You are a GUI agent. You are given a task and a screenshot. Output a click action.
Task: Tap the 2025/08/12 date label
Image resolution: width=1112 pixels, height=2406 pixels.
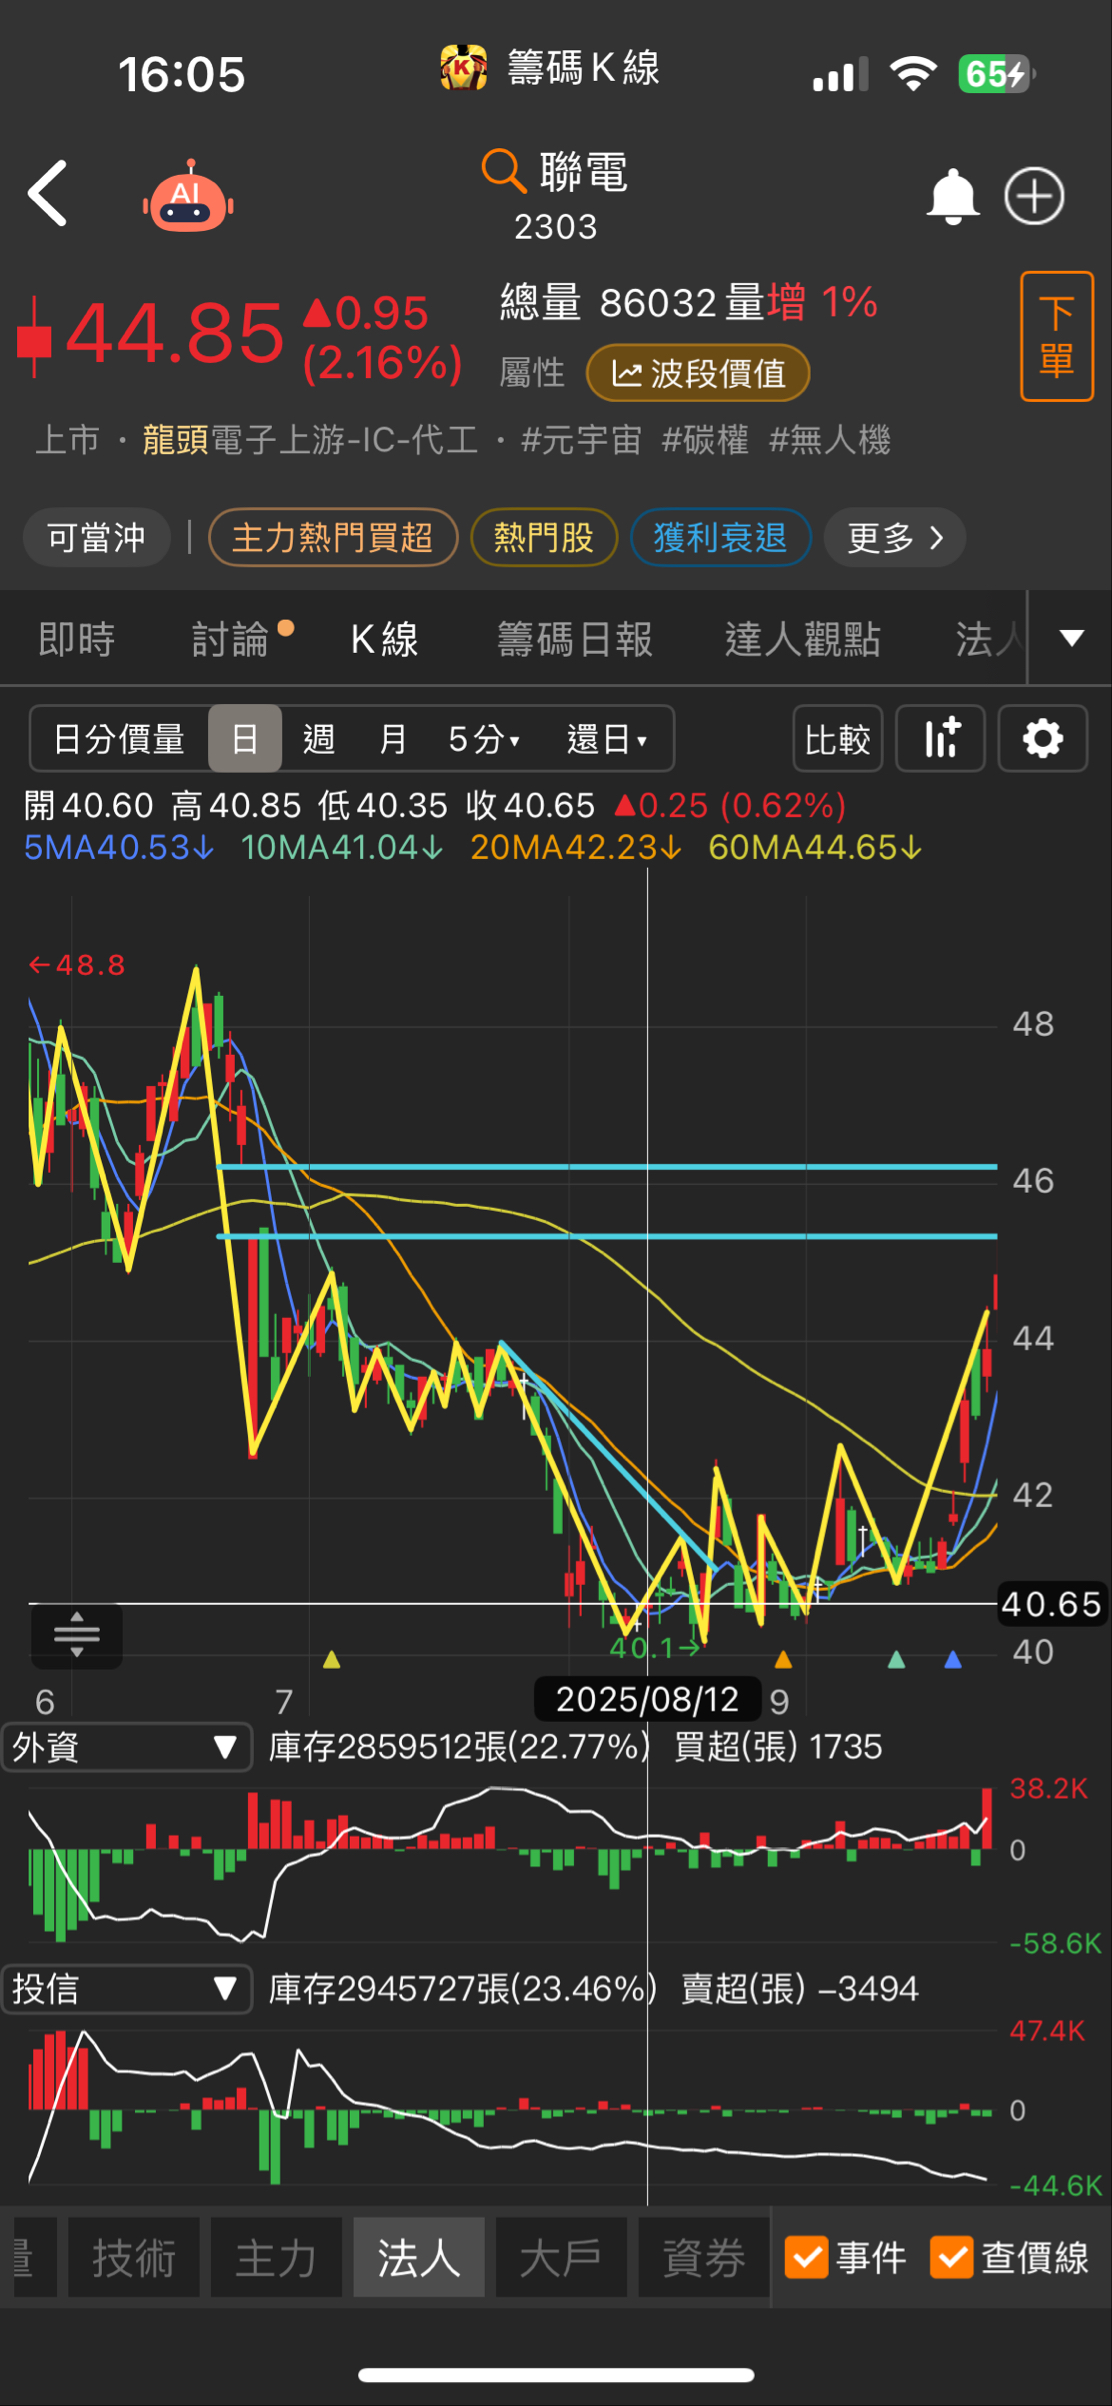(647, 1699)
